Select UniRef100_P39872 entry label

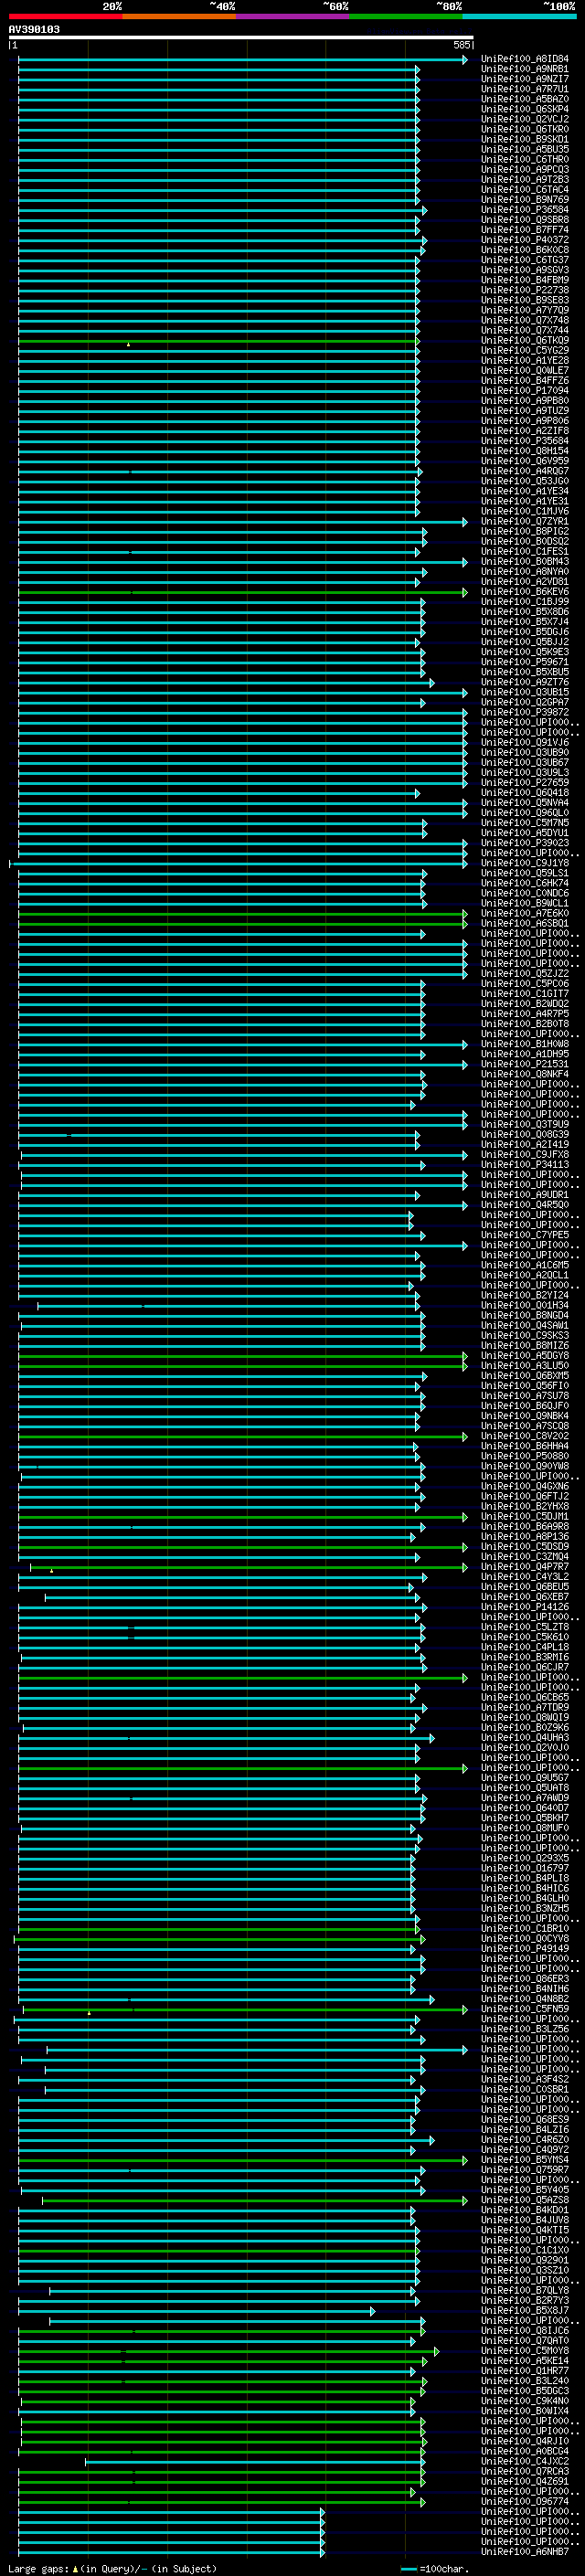coord(524,713)
